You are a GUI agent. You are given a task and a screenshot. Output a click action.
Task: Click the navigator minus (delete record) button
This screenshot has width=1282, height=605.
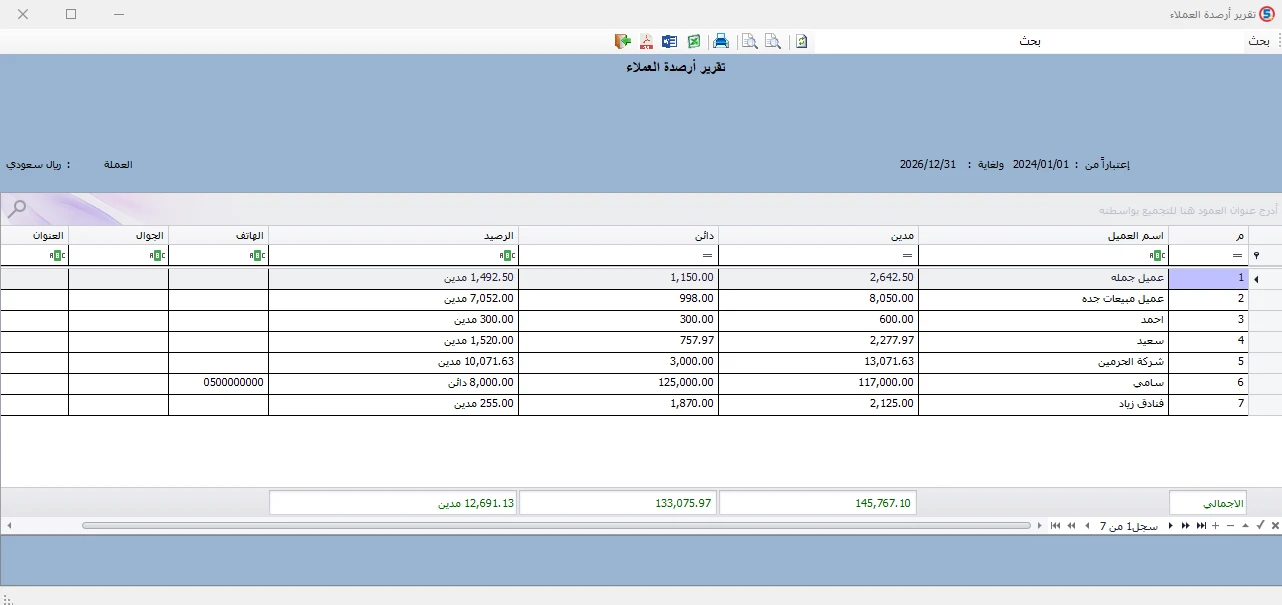(1230, 525)
